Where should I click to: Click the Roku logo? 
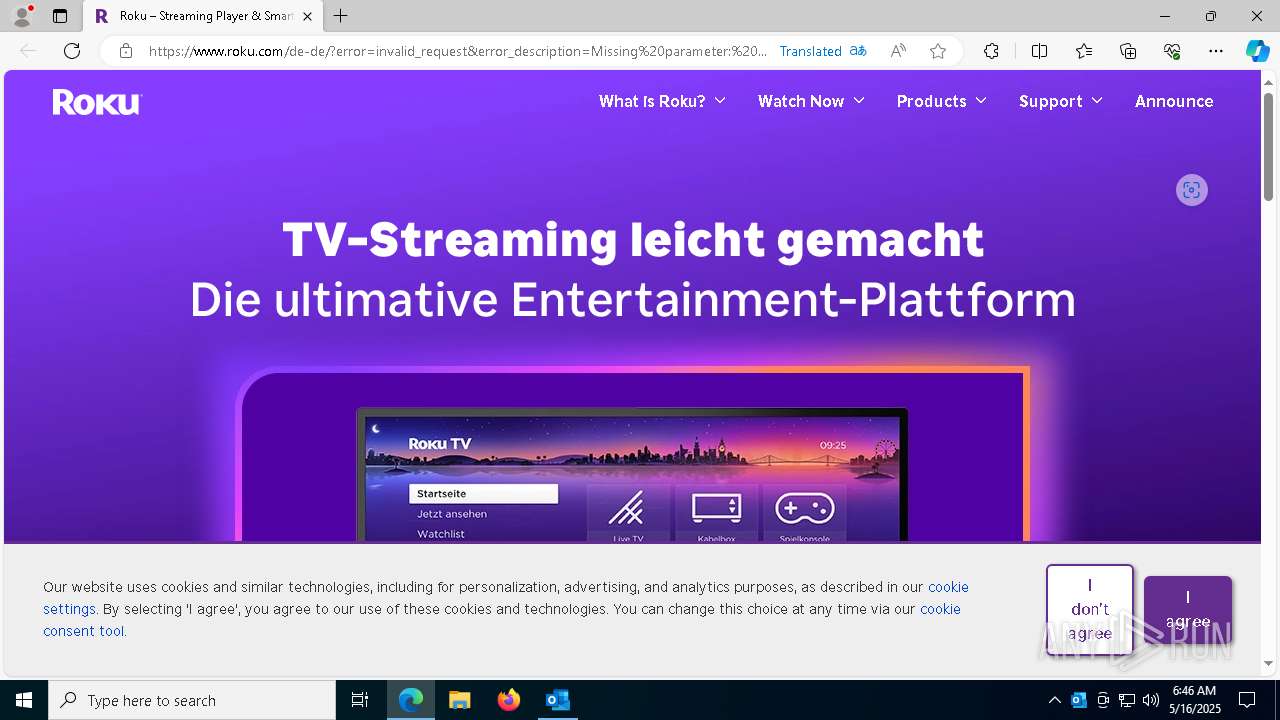tap(97, 102)
